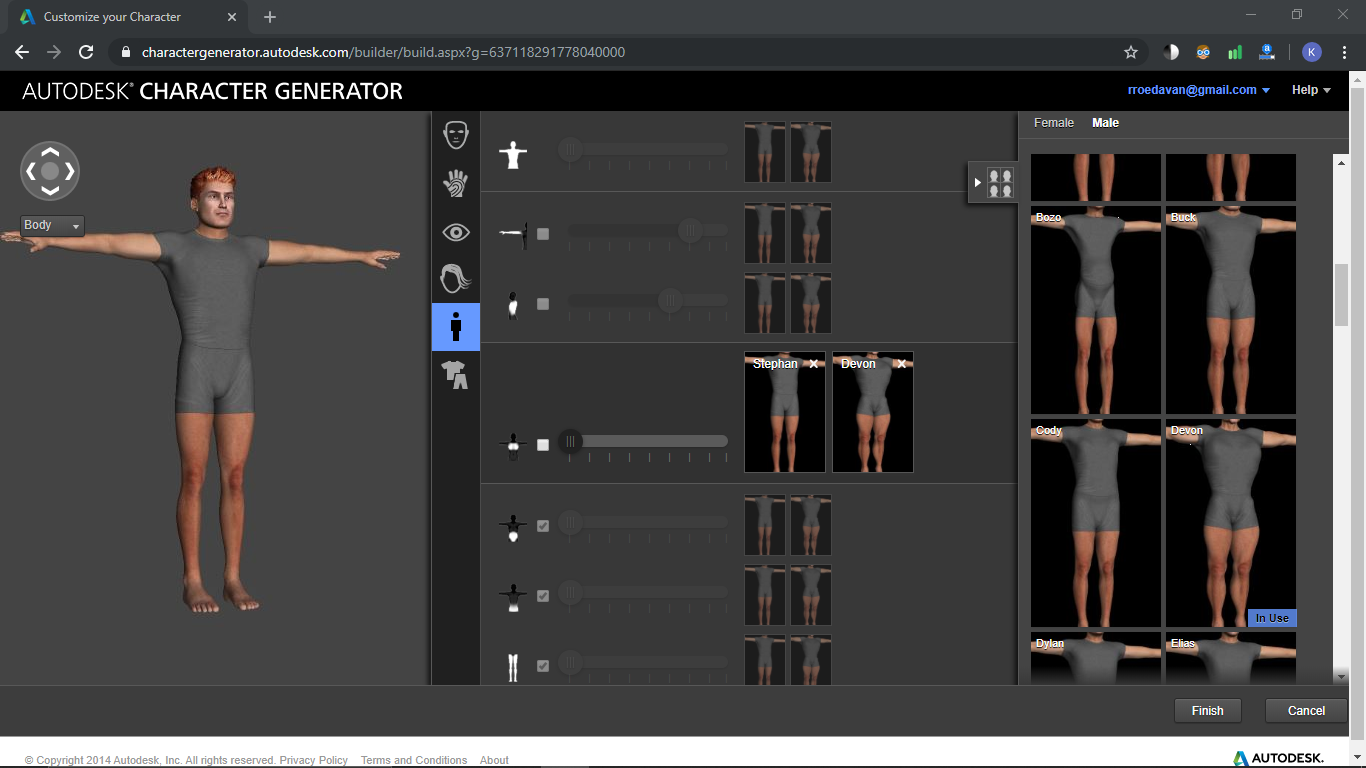The width and height of the screenshot is (1366, 768).
Task: Remove Devon from the blend slot
Action: coord(901,364)
